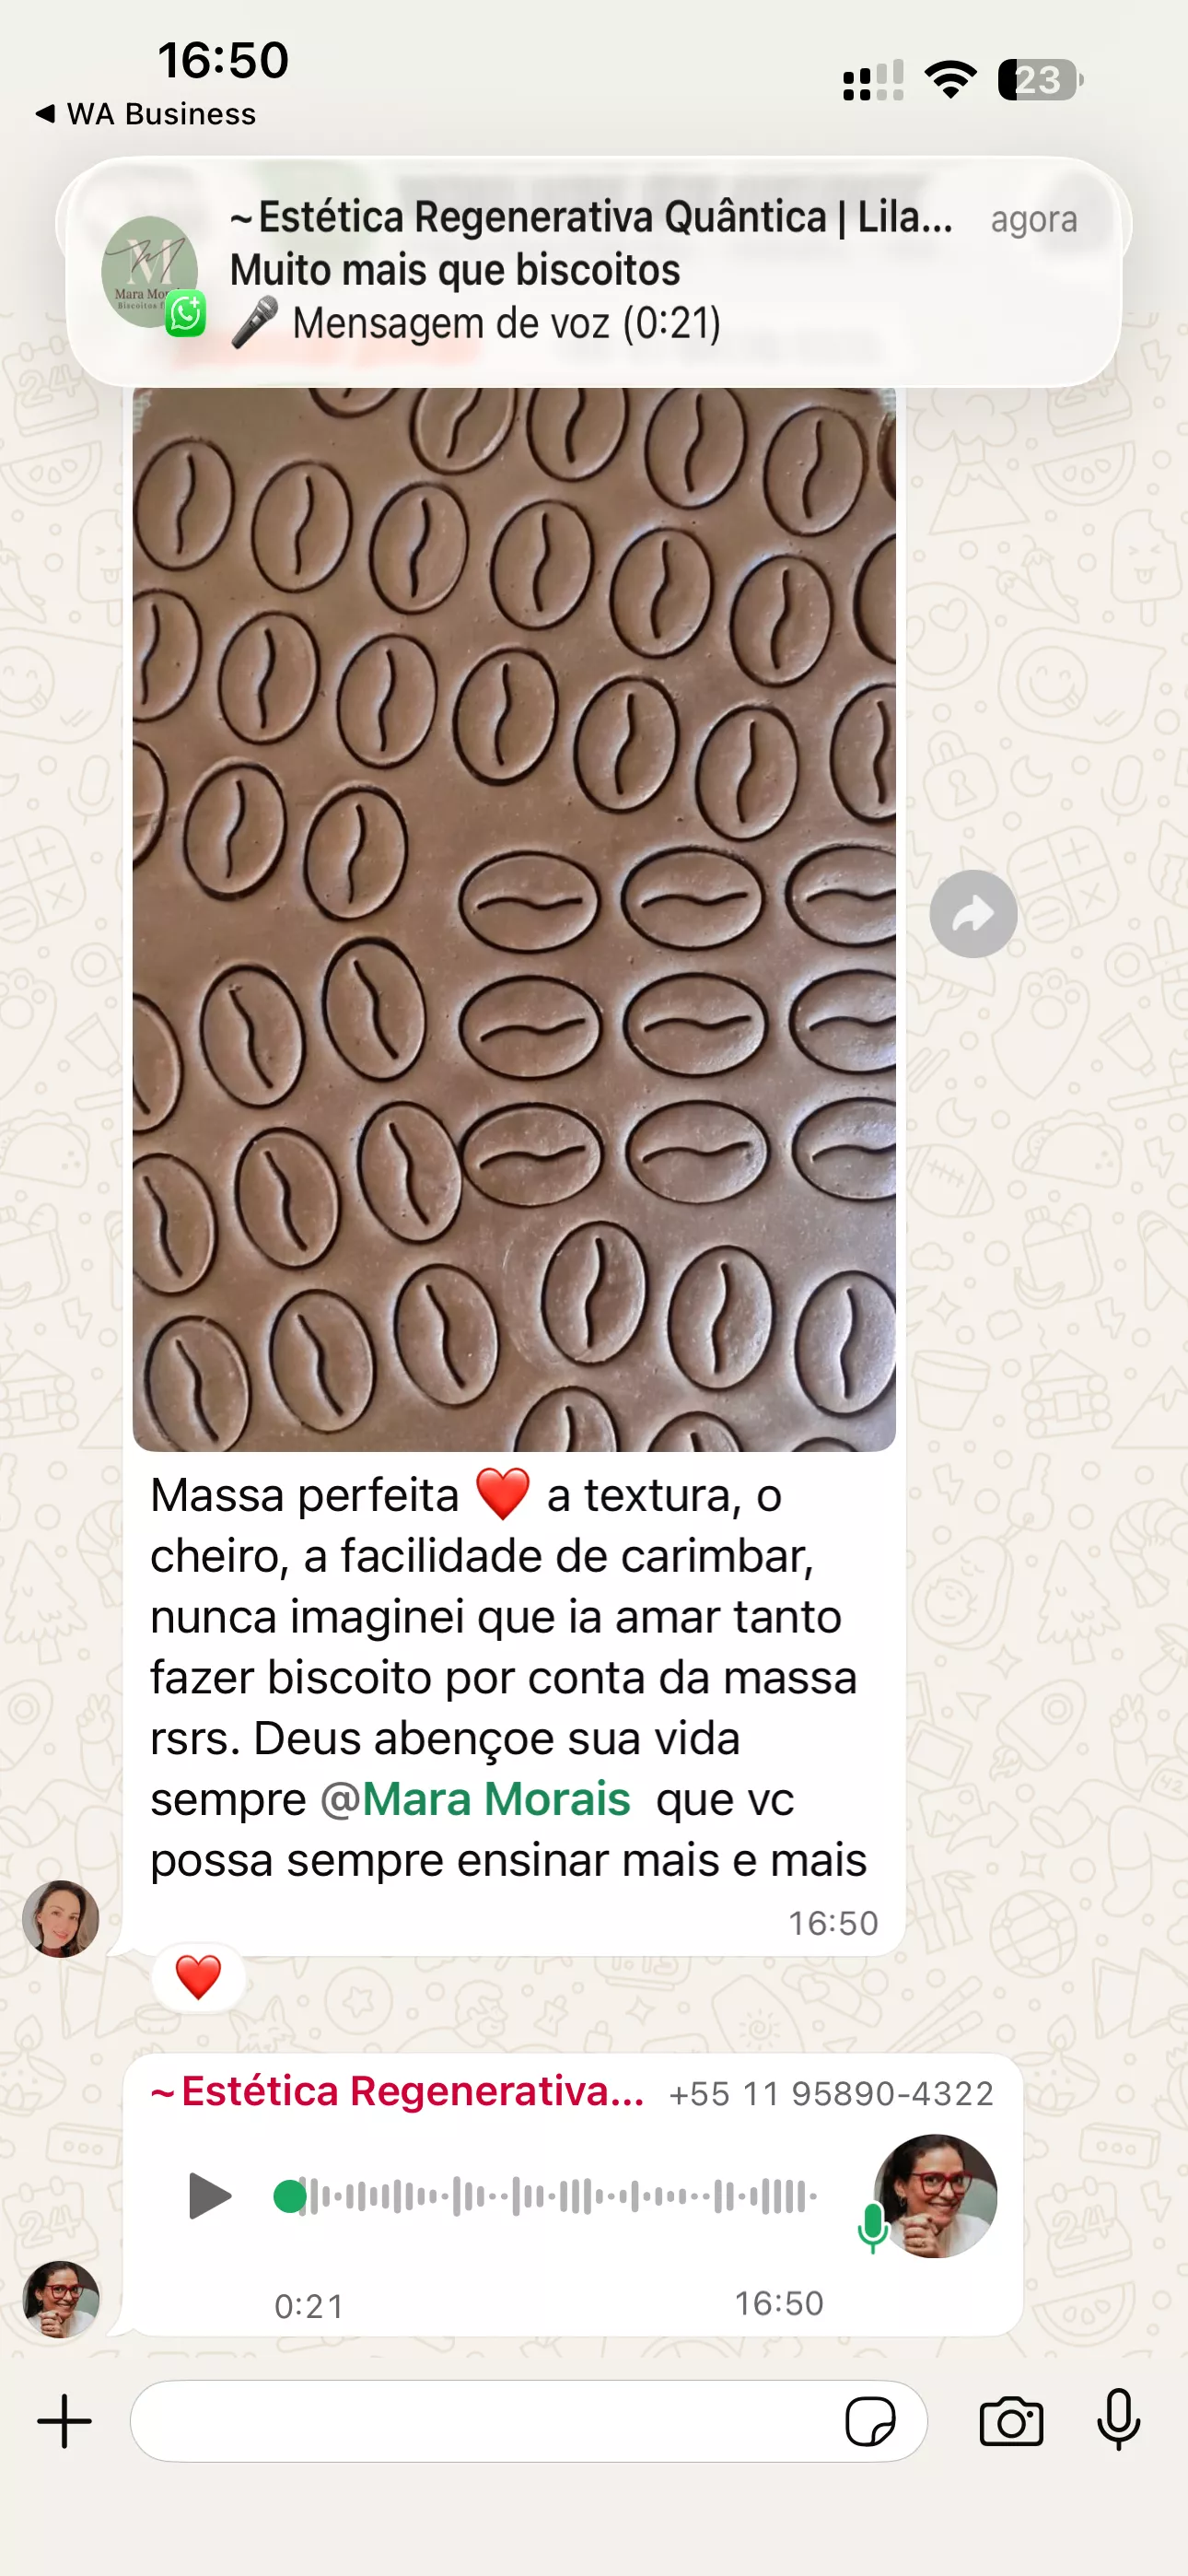
Task: Tap phone number +55 11 95890-4322
Action: [831, 2093]
